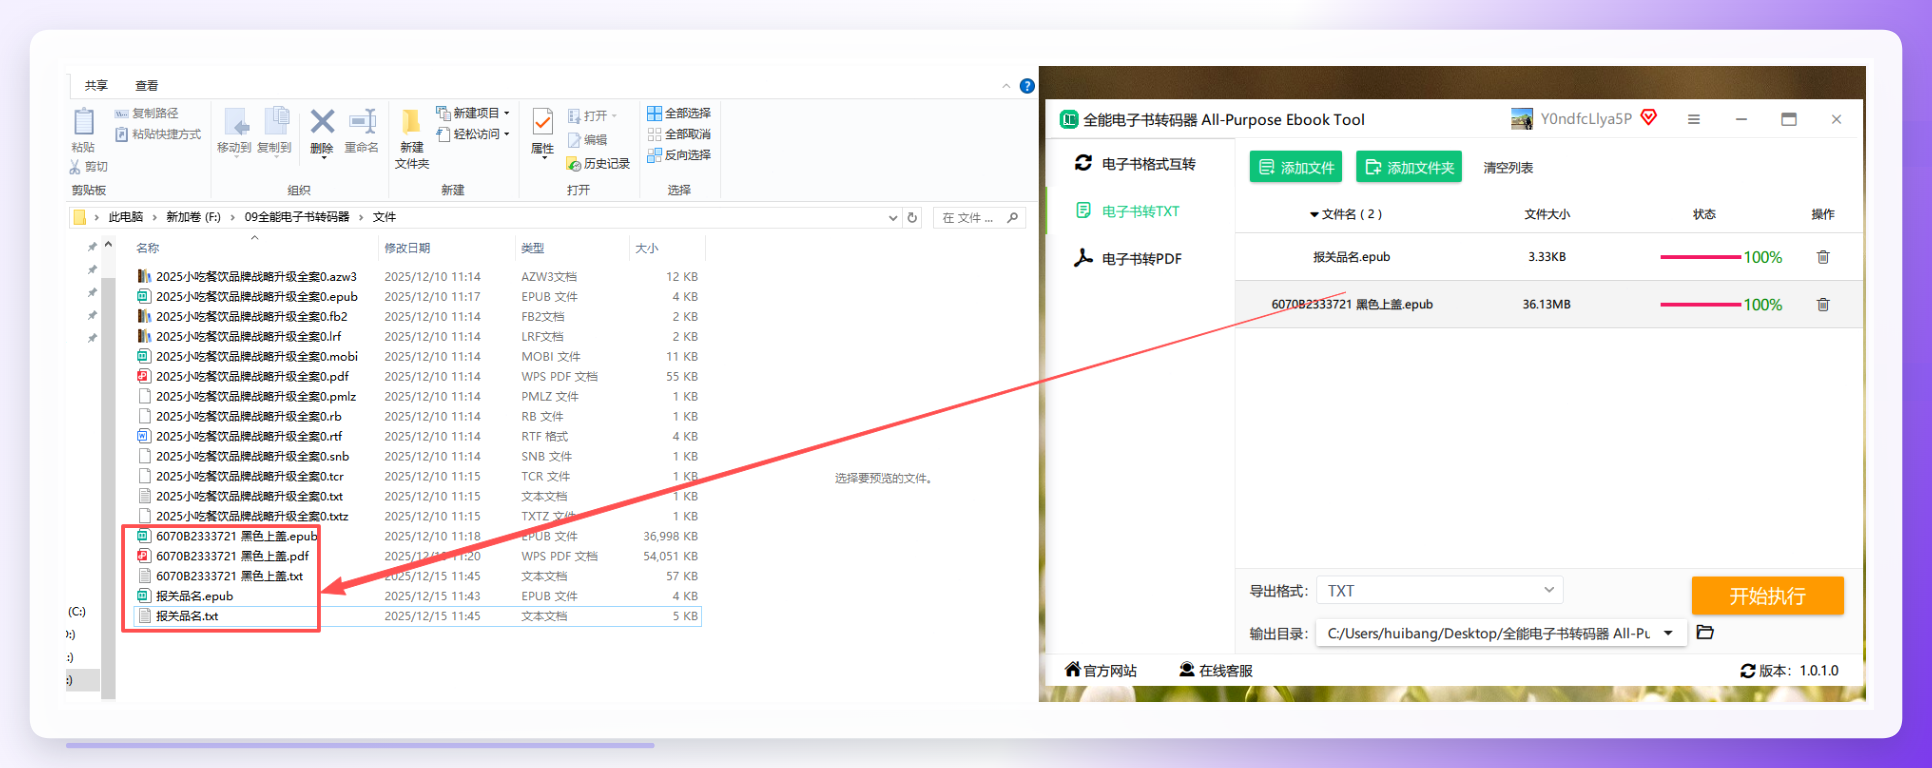This screenshot has width=1932, height=768.
Task: Click the Copy to icon
Action: pyautogui.click(x=275, y=122)
